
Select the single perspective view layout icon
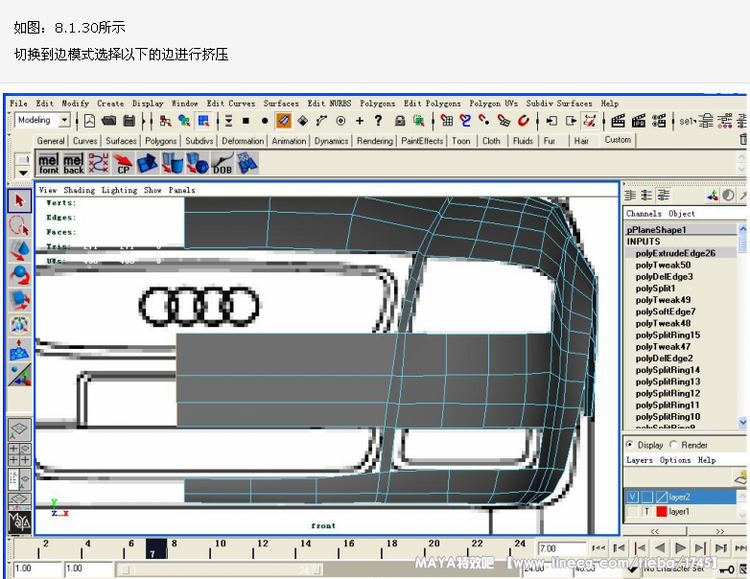point(20,429)
